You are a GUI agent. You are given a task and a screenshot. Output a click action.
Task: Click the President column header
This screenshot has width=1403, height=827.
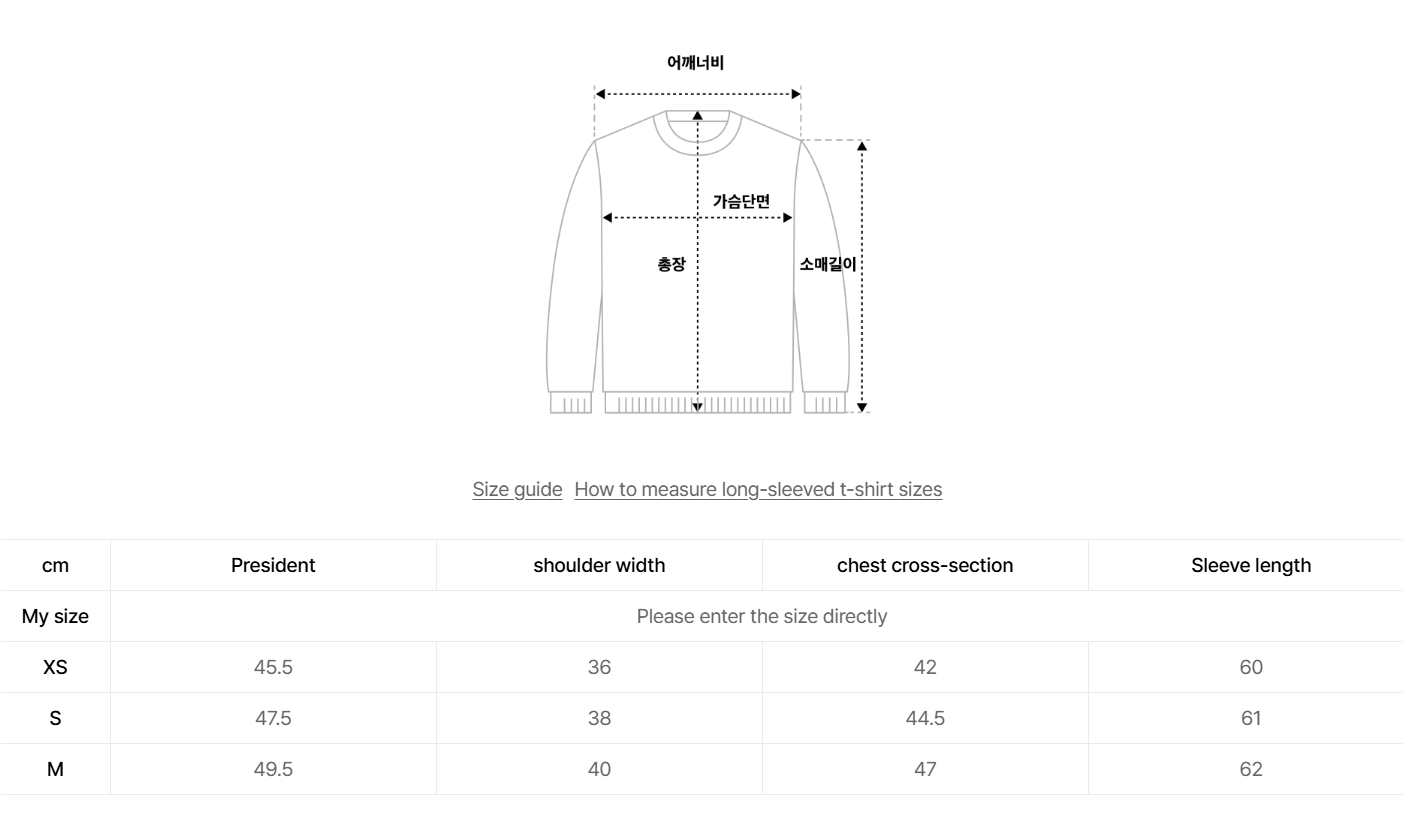tap(273, 565)
